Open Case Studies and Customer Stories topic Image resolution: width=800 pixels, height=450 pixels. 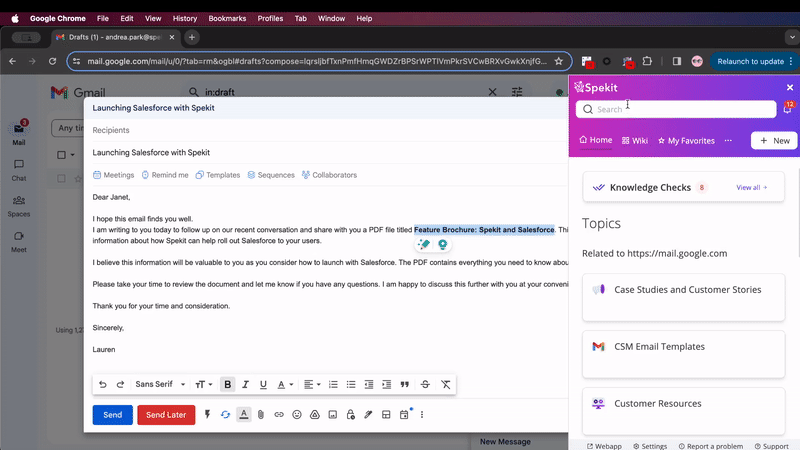(x=683, y=297)
